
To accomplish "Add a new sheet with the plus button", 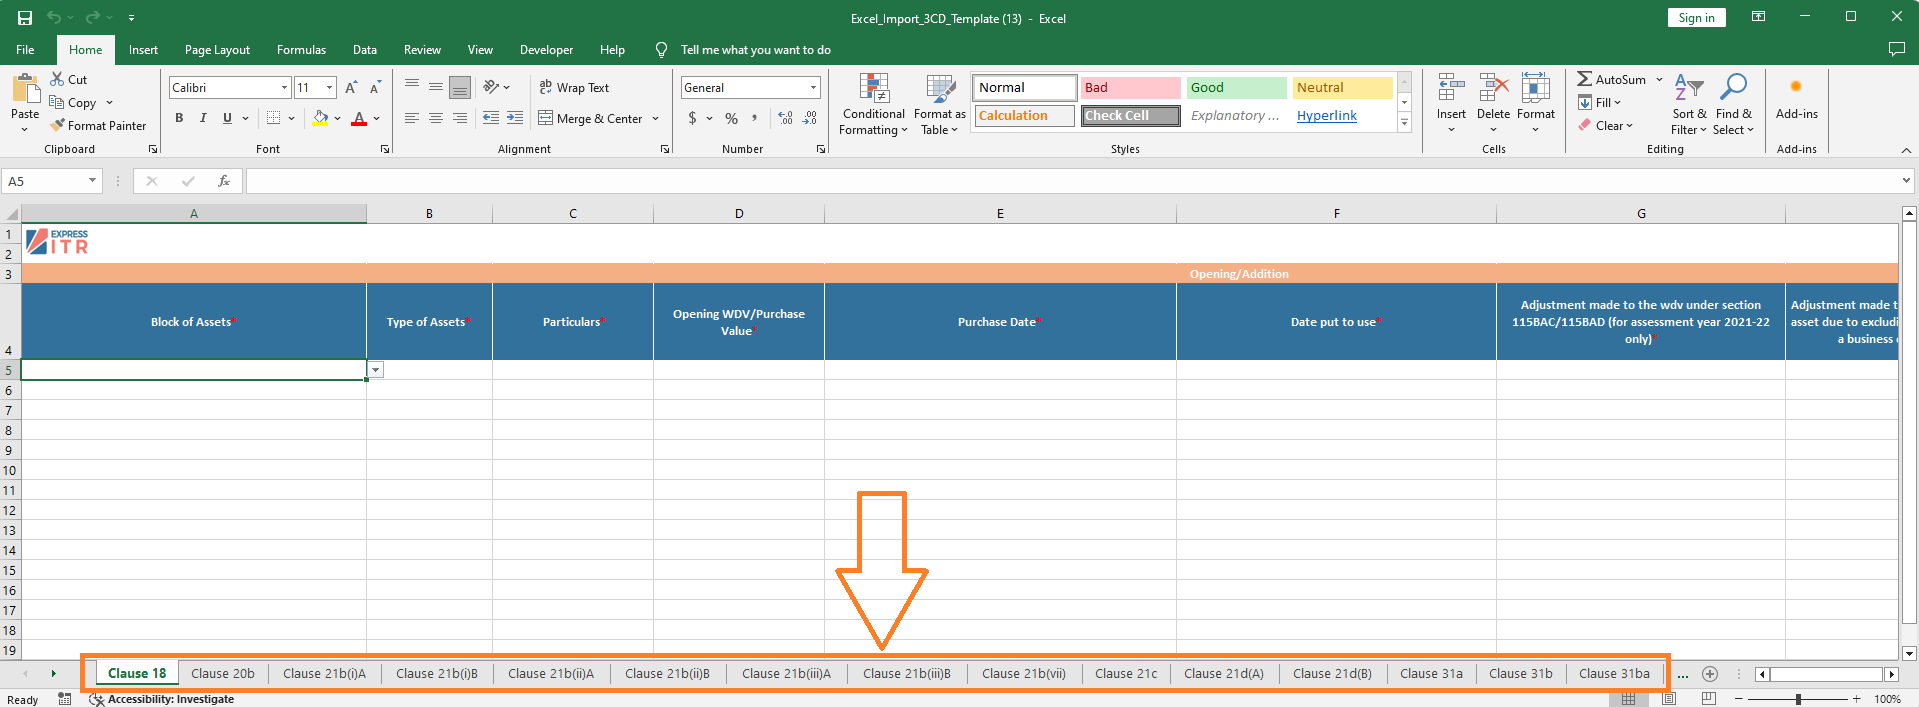I will (x=1710, y=674).
